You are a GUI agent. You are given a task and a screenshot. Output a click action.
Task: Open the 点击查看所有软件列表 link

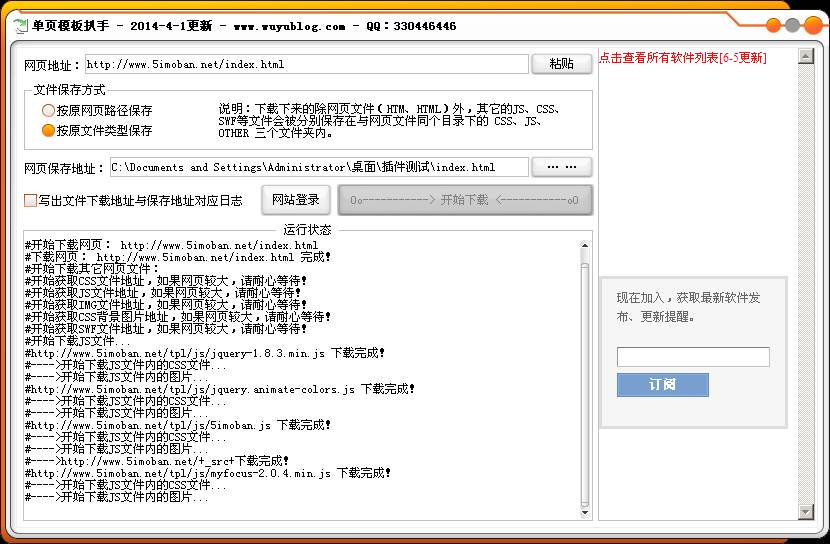(x=682, y=58)
